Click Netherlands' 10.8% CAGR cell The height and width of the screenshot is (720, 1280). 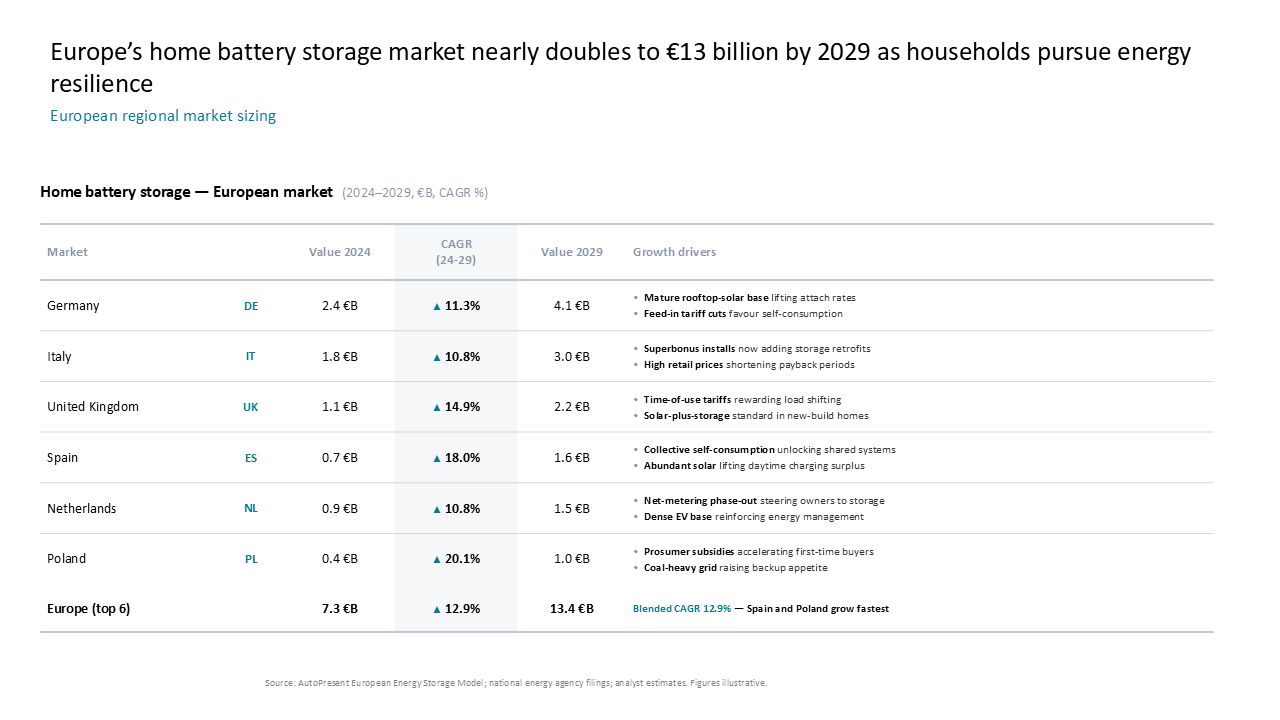point(456,509)
